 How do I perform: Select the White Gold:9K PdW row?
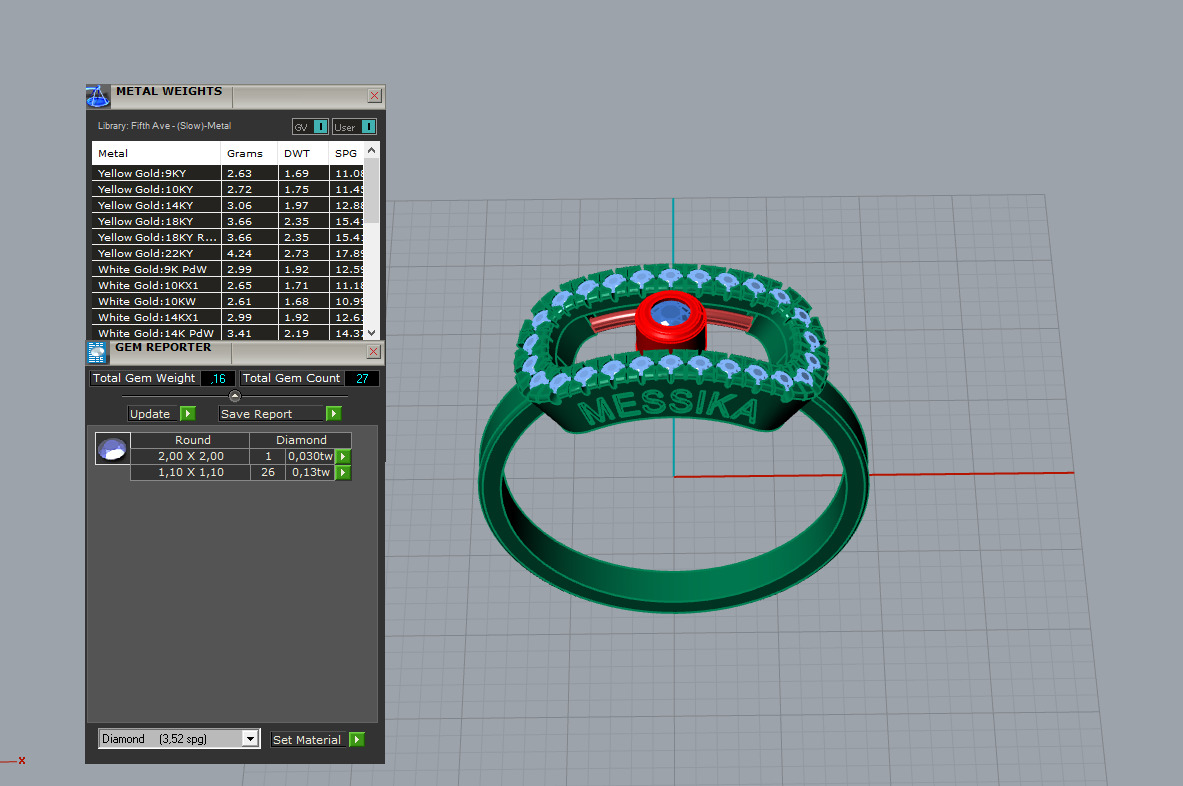click(x=228, y=269)
